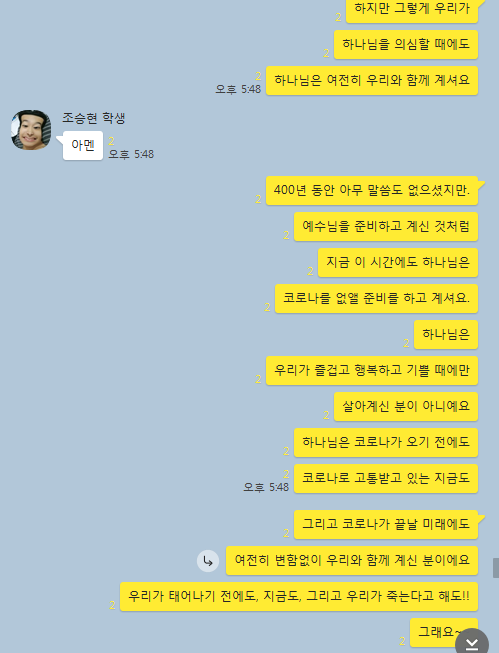Select message 하나님은 여전히 우리와 함께 계셔요
Viewport: 499px width, 653px height.
click(372, 80)
